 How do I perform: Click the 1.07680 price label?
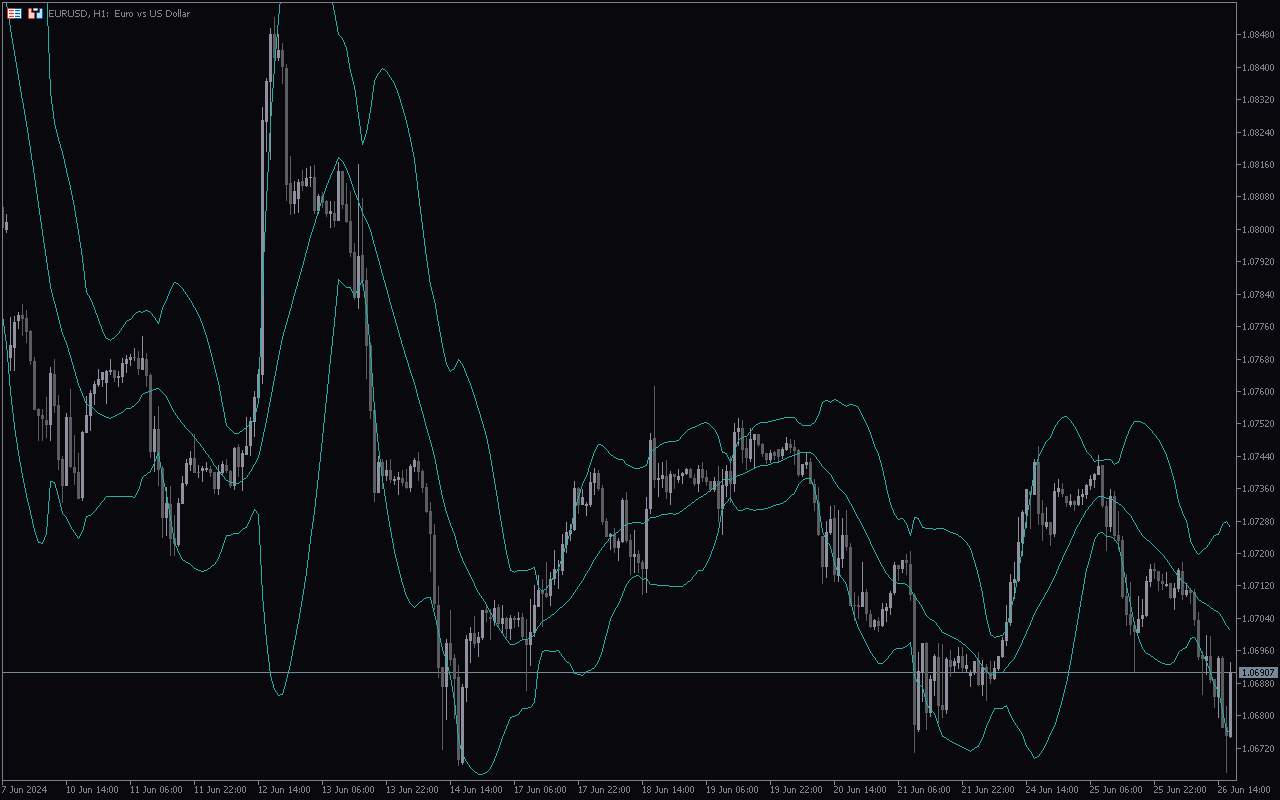[x=1257, y=359]
